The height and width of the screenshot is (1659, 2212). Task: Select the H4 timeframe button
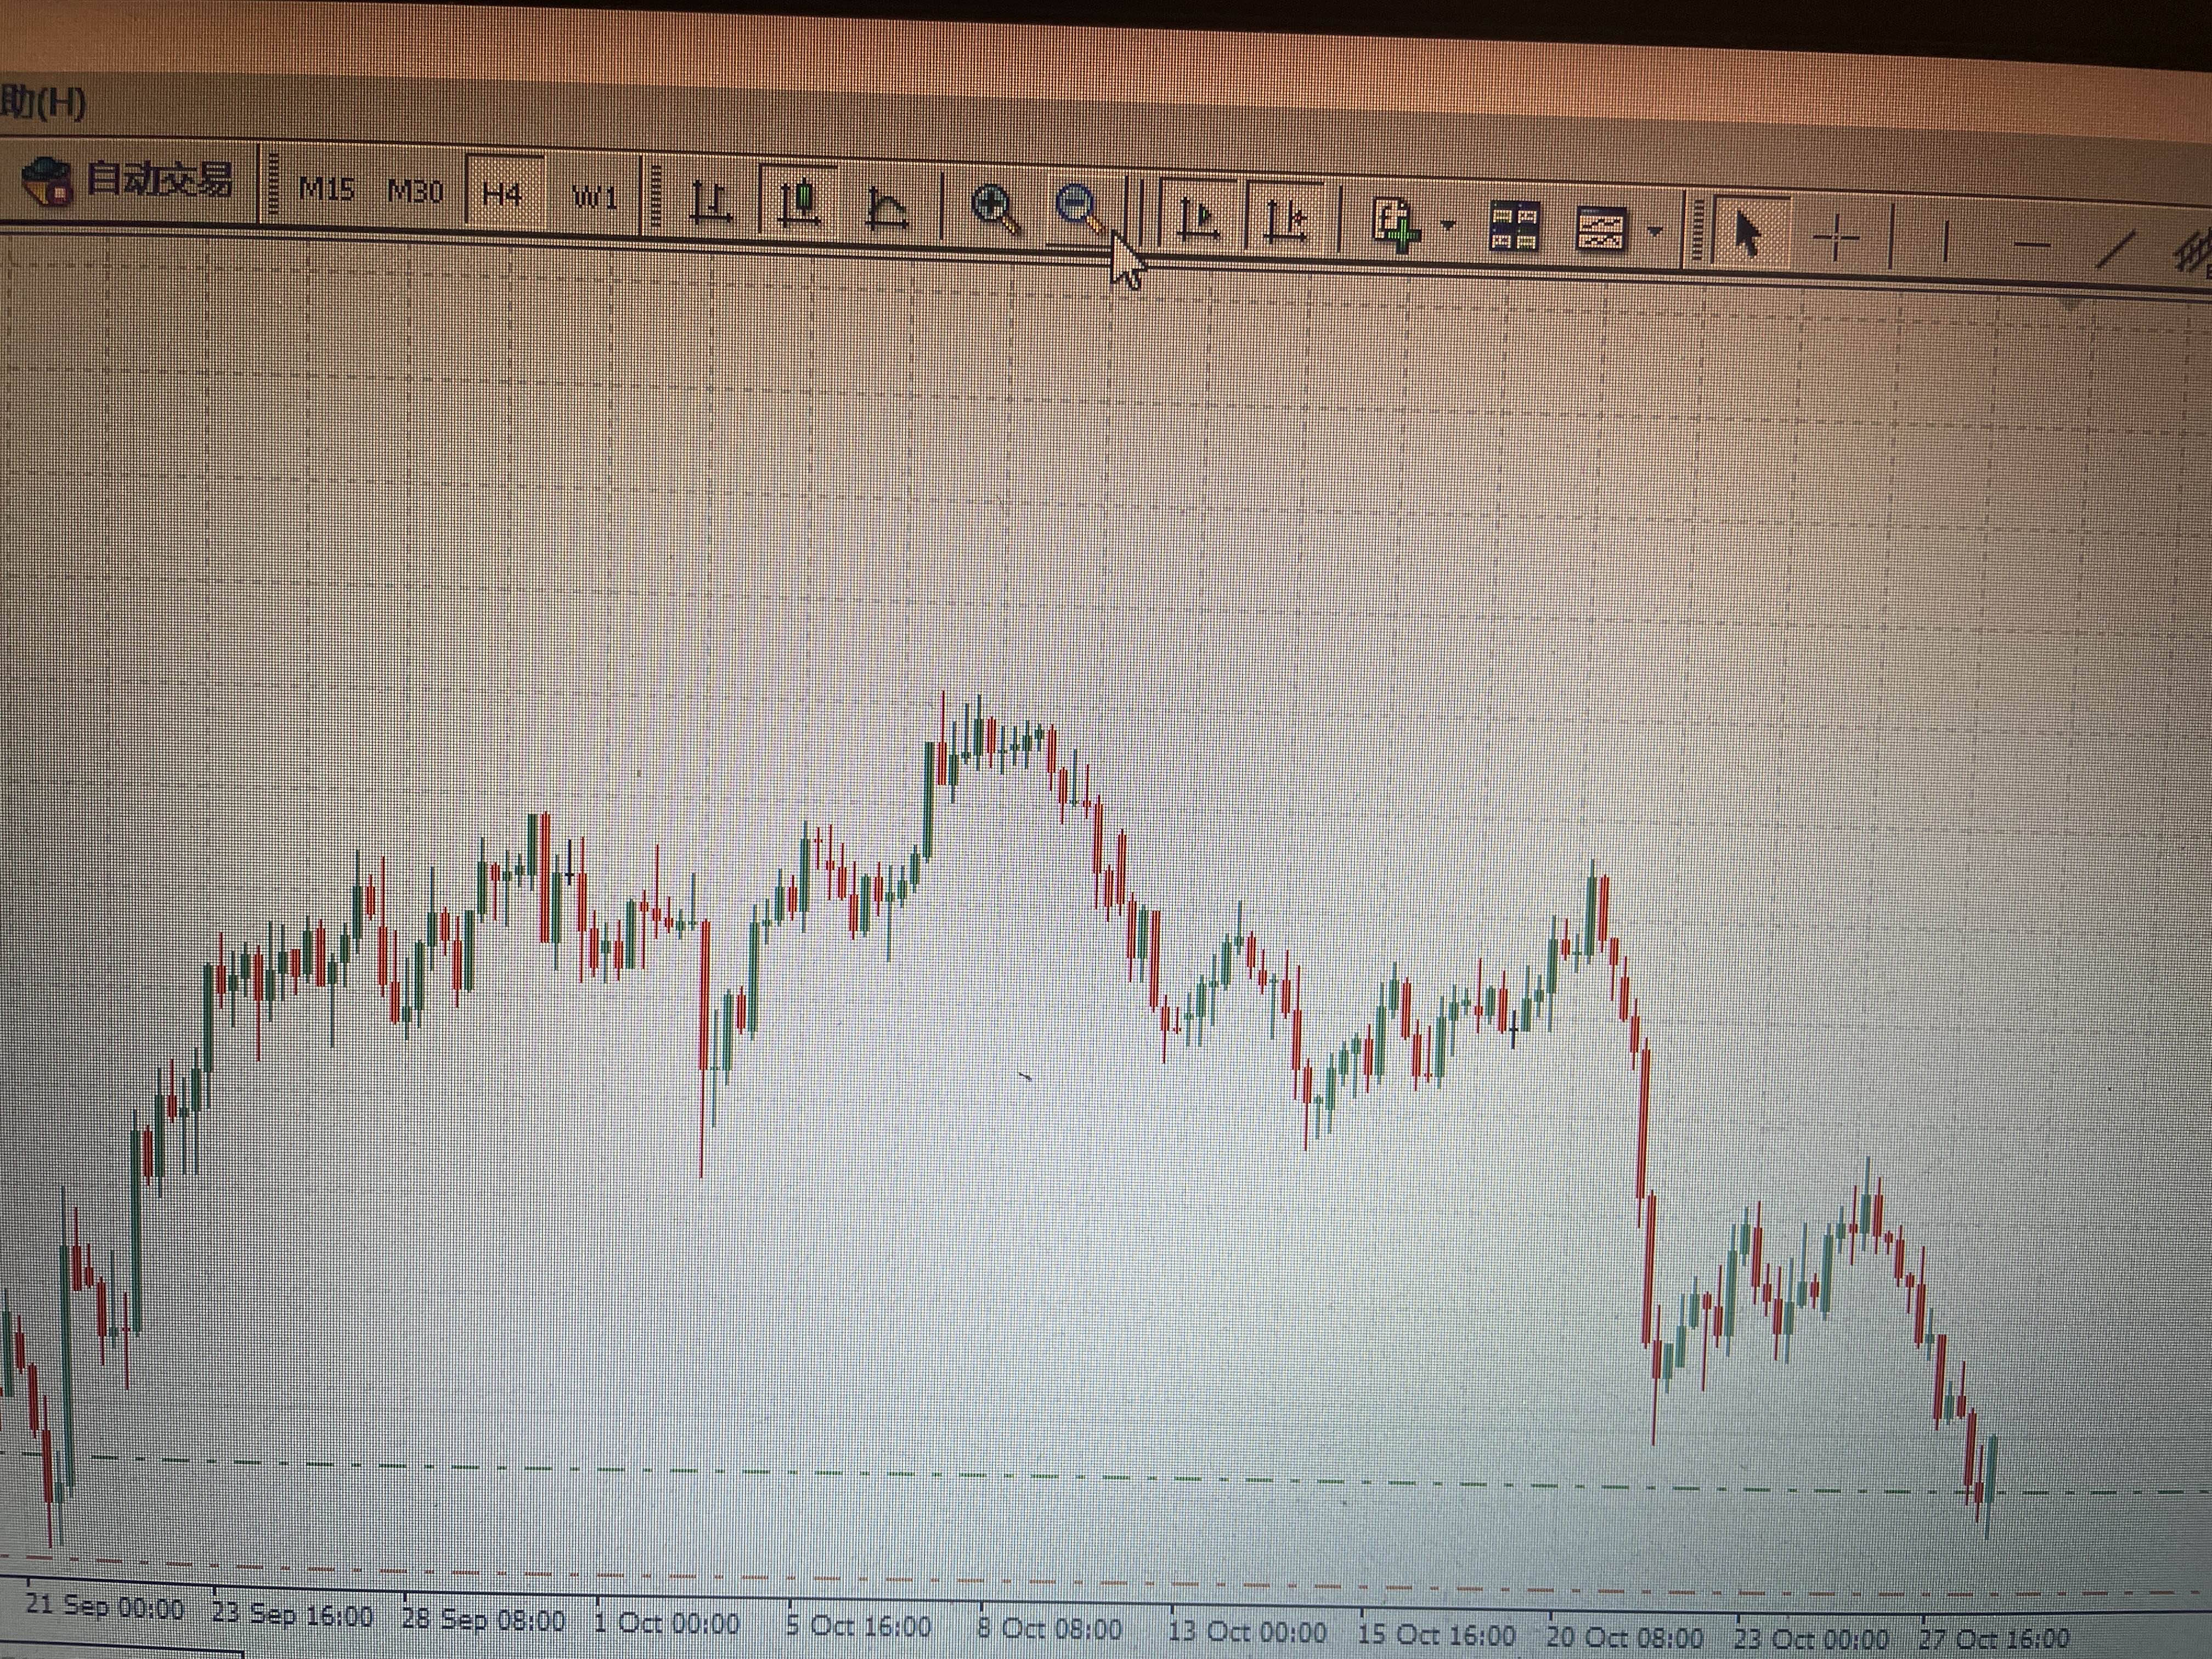[502, 193]
